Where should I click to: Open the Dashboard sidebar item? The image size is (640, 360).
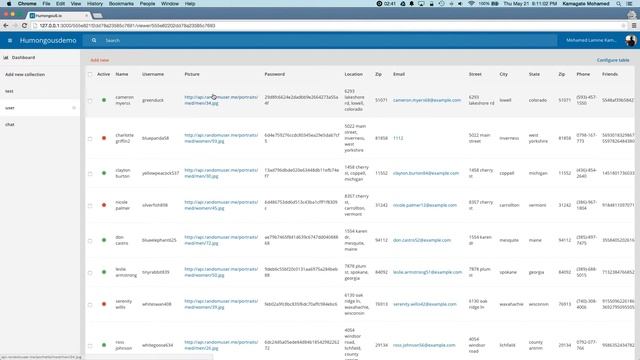(23, 58)
